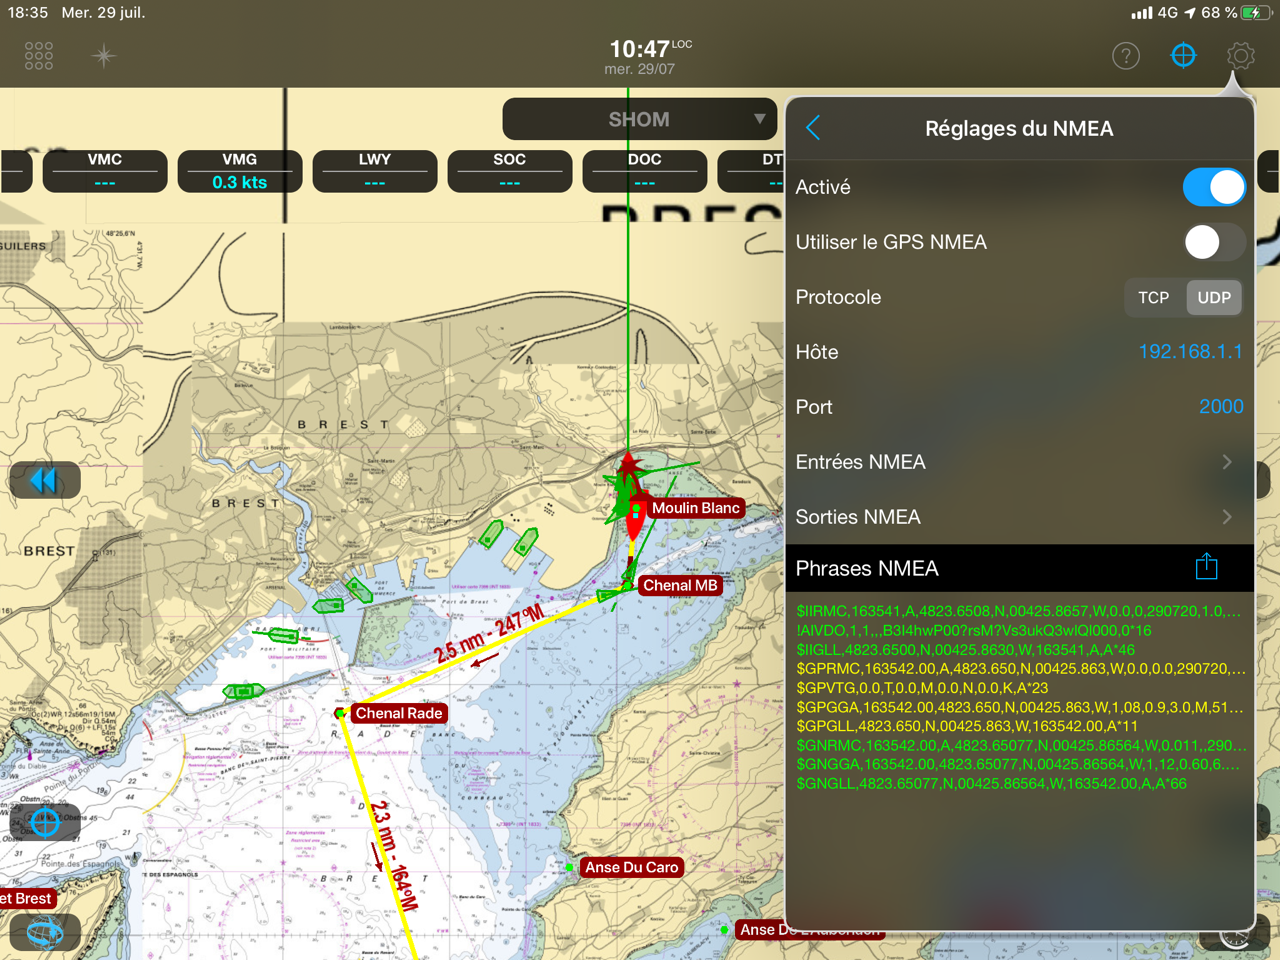Share the NMEA sentences log
The width and height of the screenshot is (1280, 960).
pos(1206,567)
